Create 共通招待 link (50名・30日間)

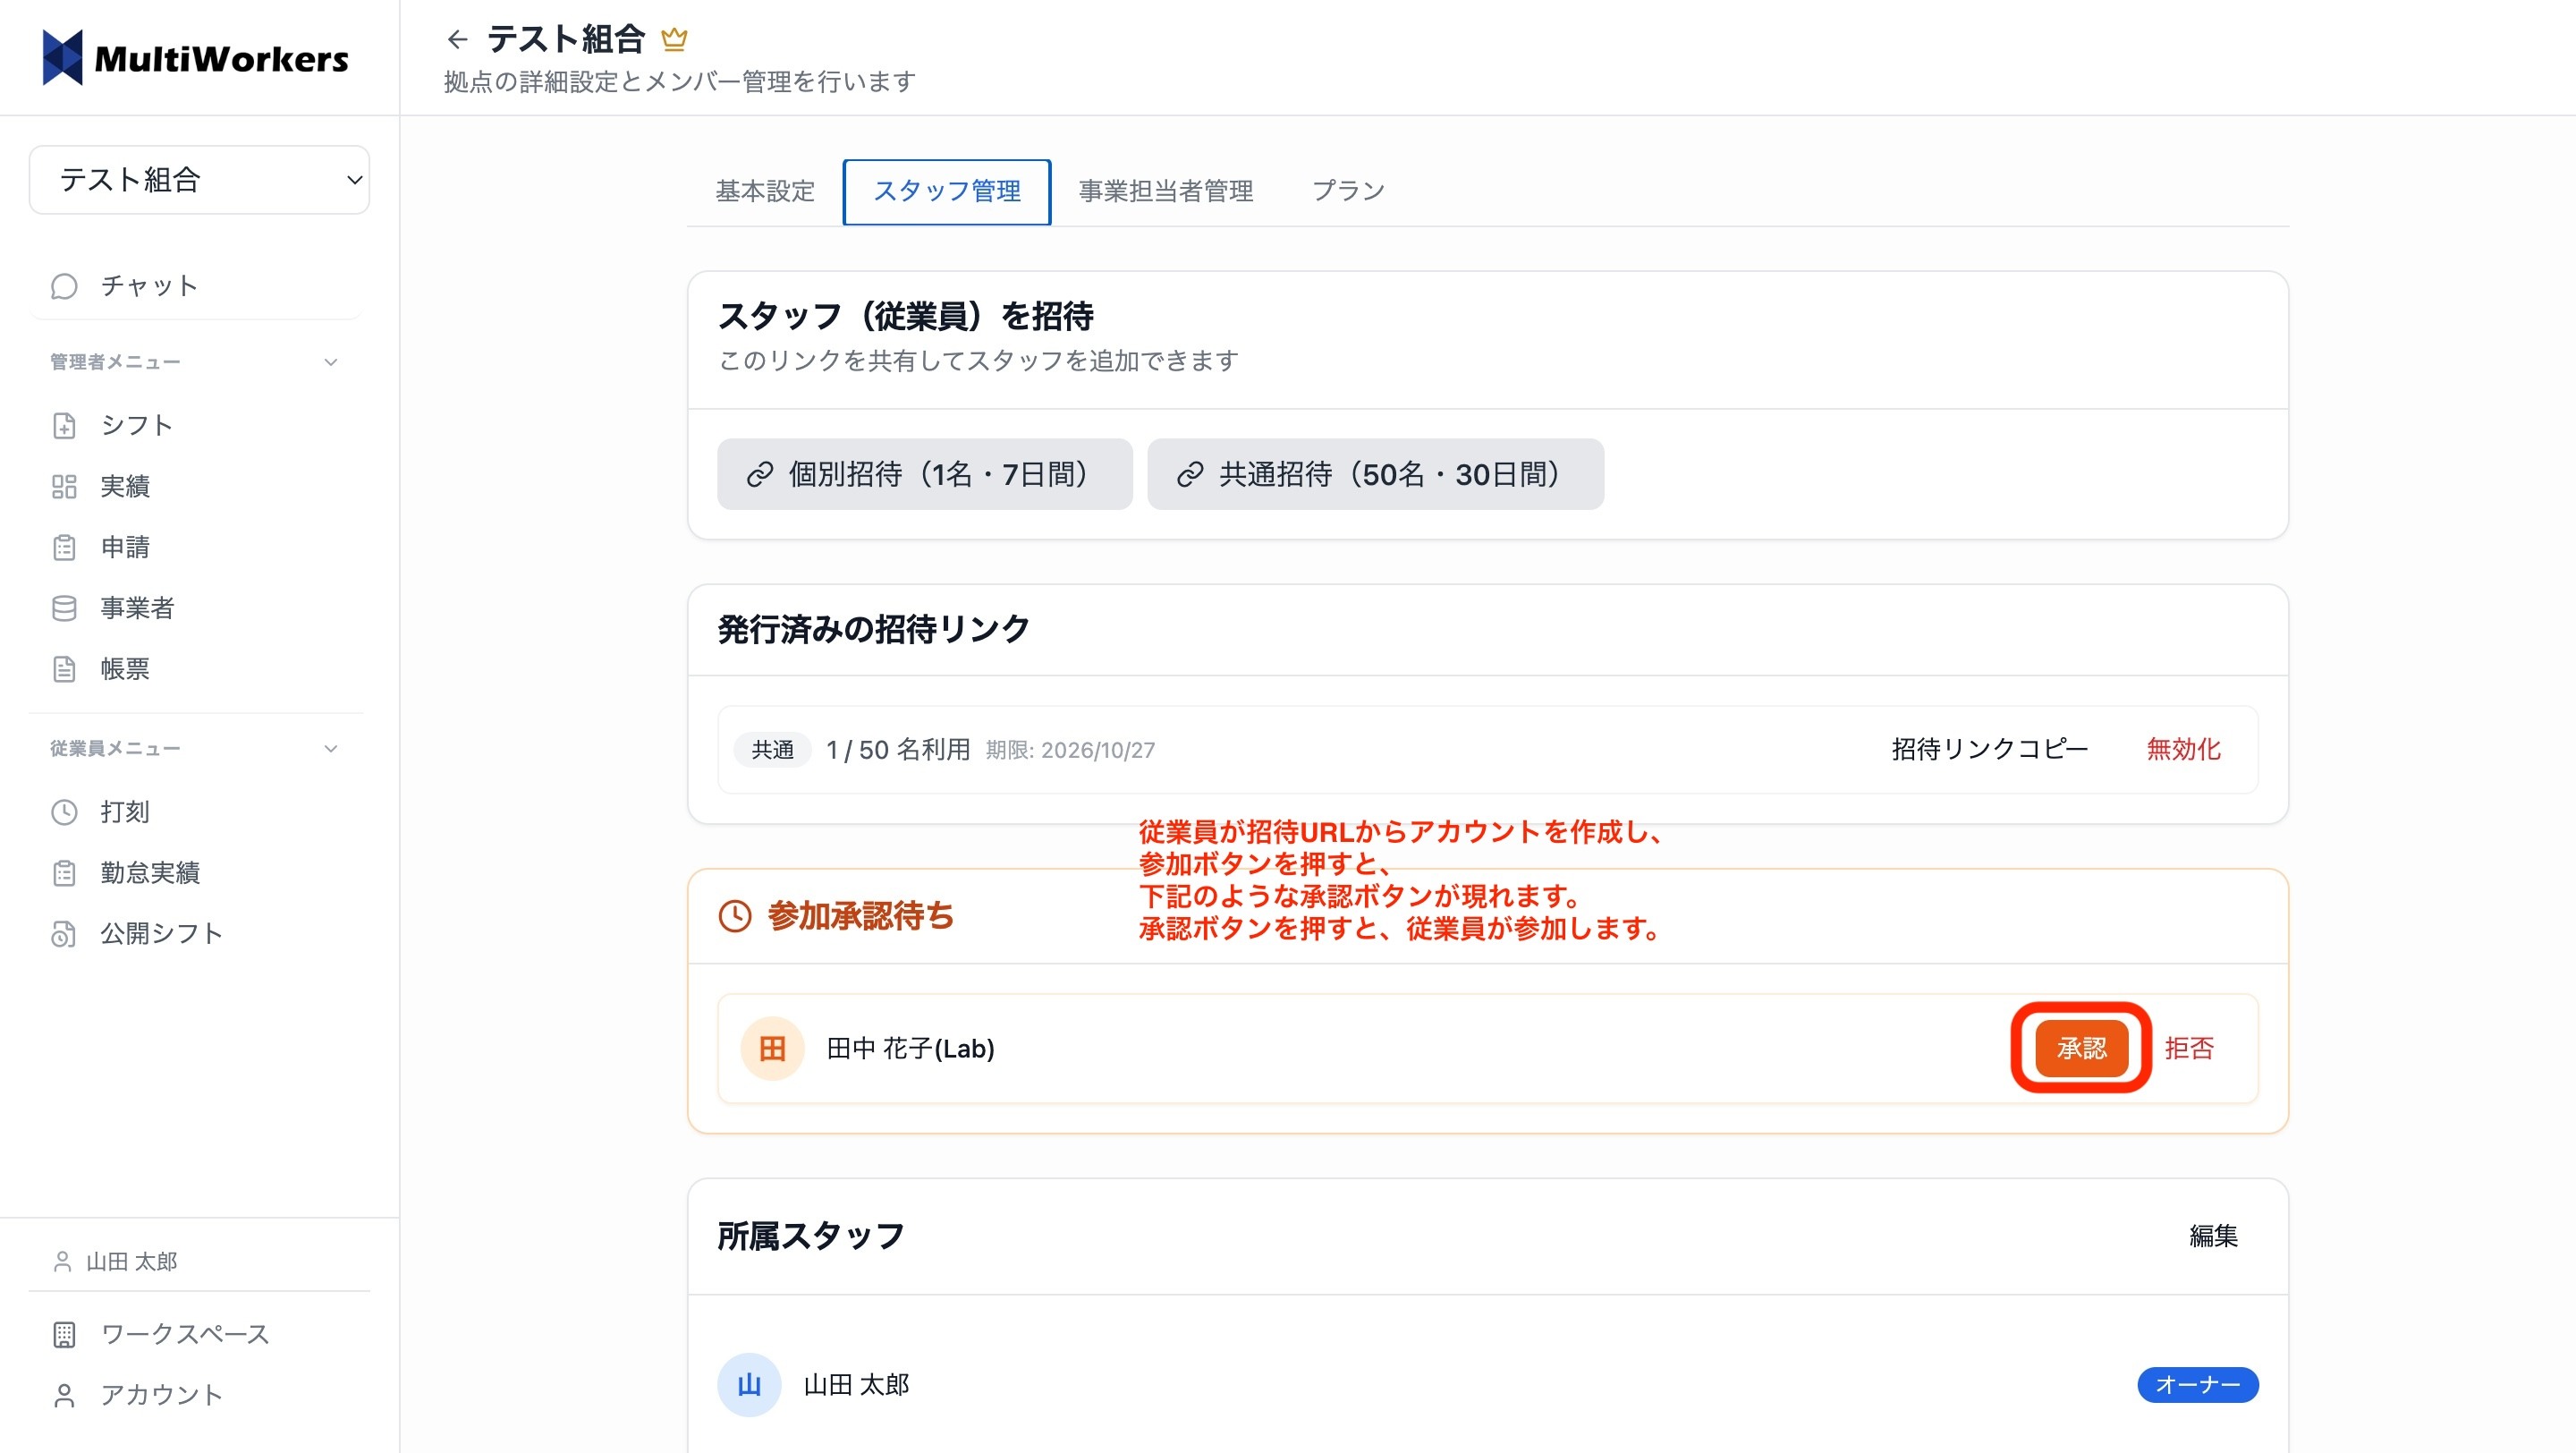click(x=1375, y=474)
